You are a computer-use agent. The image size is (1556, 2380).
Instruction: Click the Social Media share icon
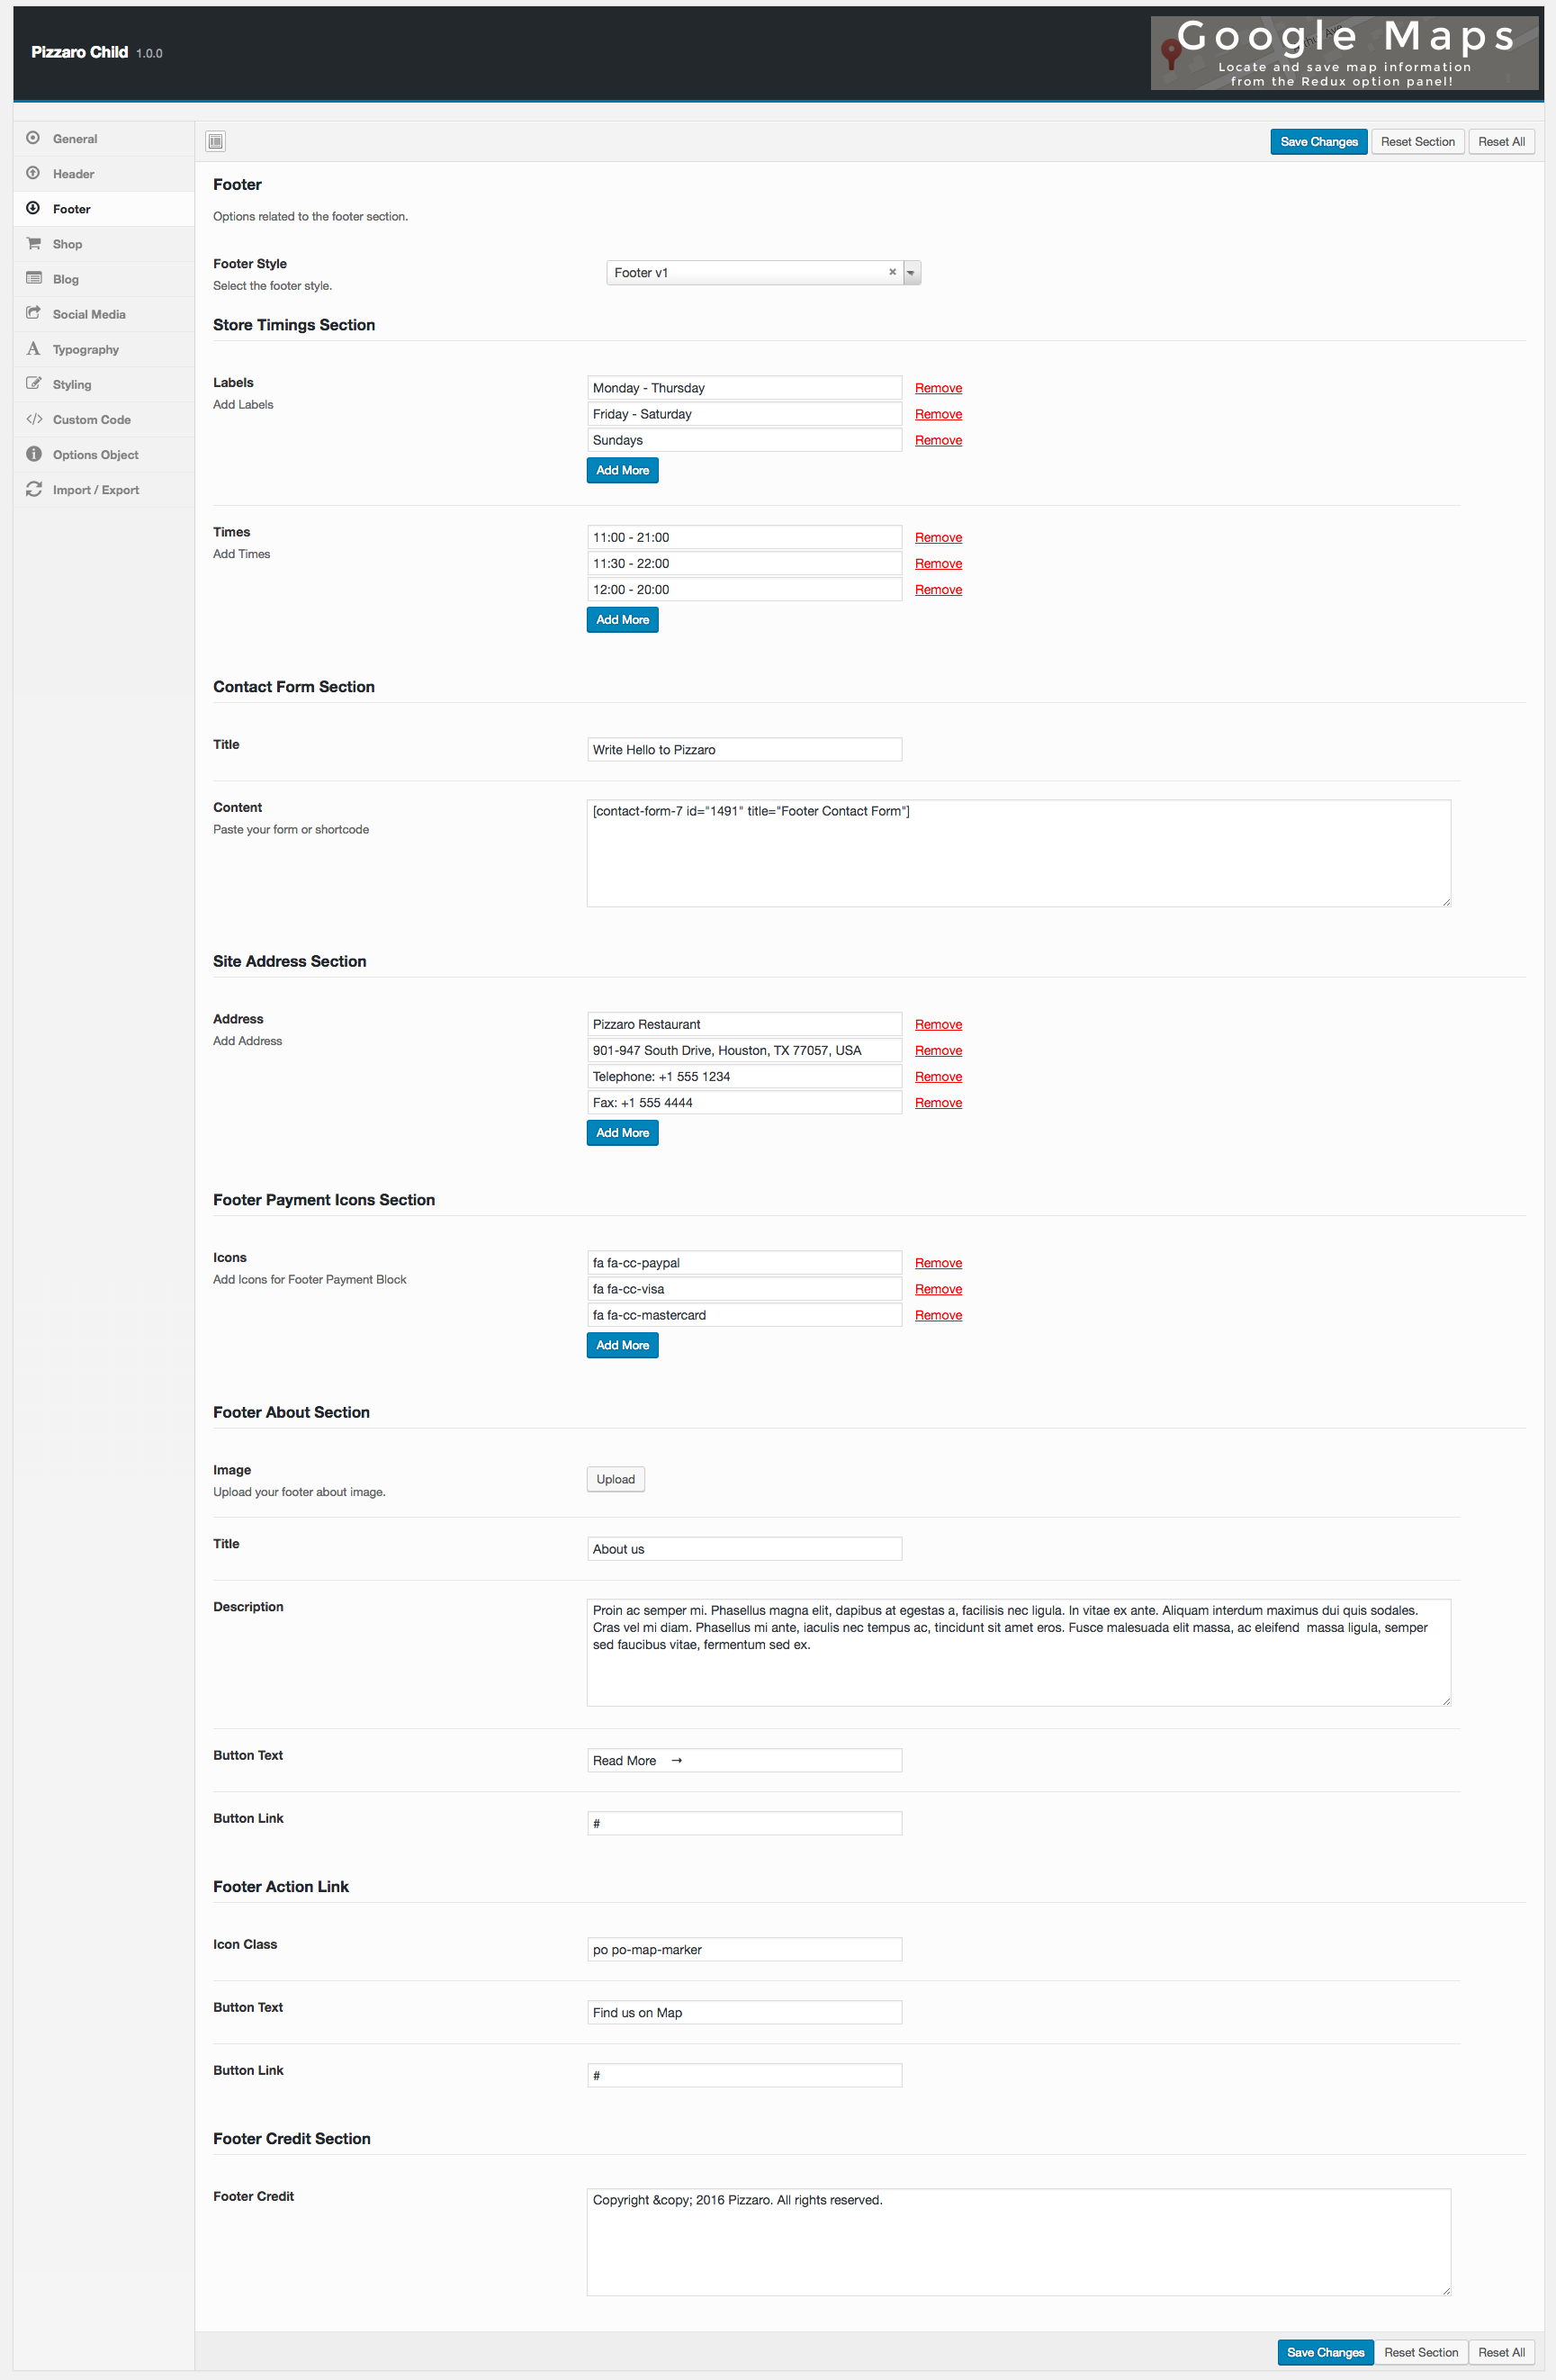coord(33,313)
